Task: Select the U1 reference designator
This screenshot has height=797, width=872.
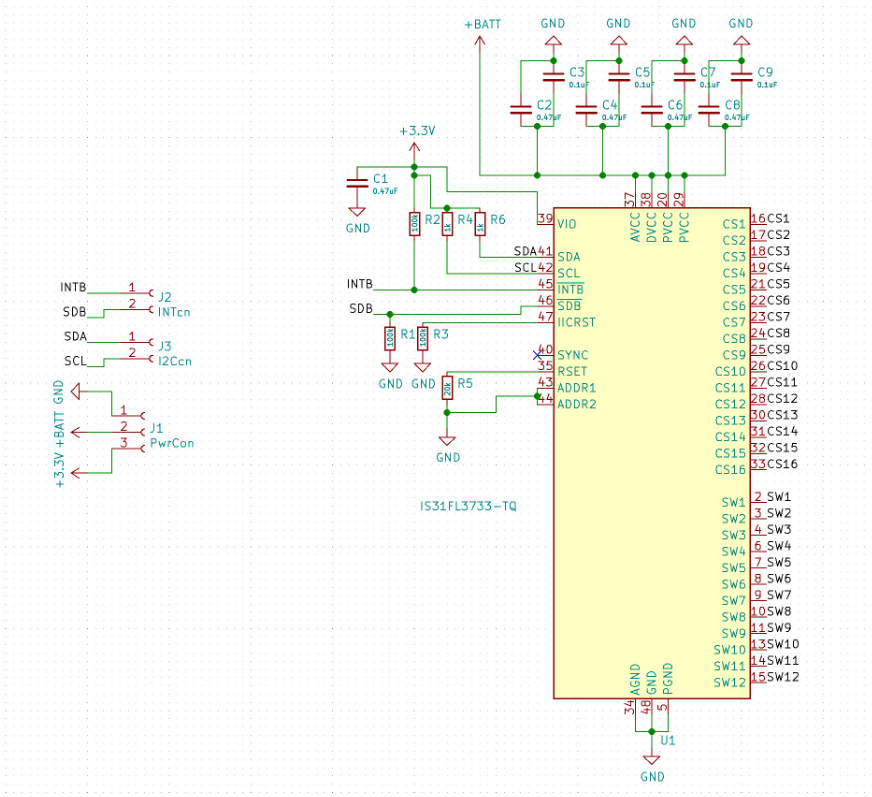Action: [668, 741]
